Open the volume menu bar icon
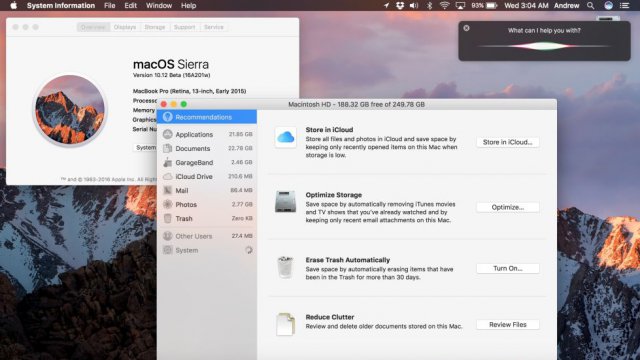This screenshot has height=360, width=640. (x=414, y=5)
